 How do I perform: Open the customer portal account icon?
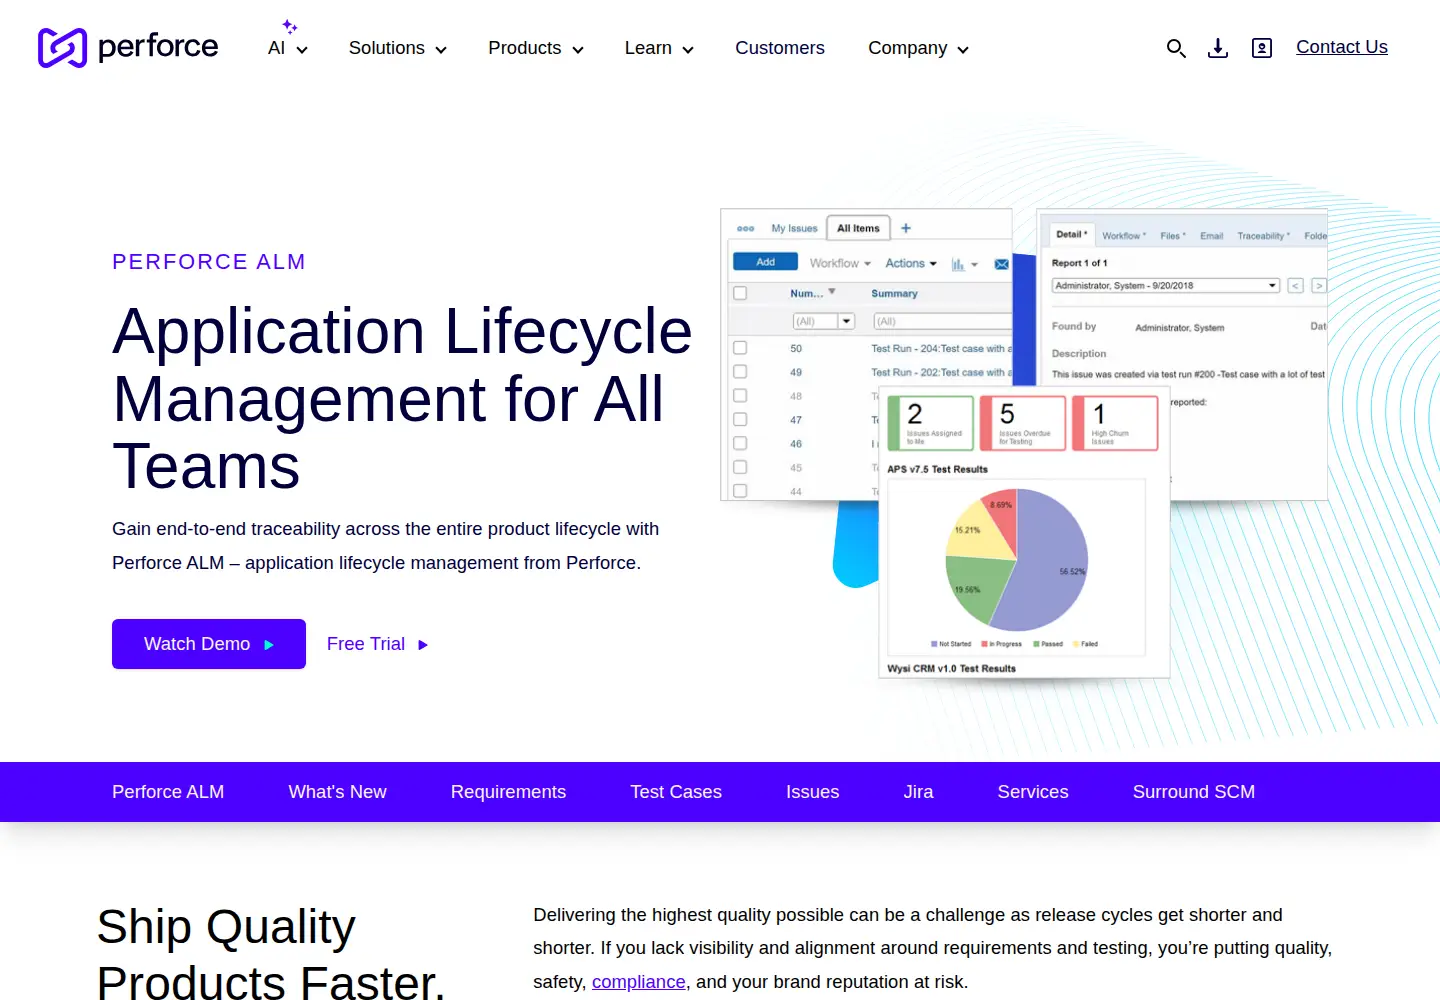(1262, 48)
